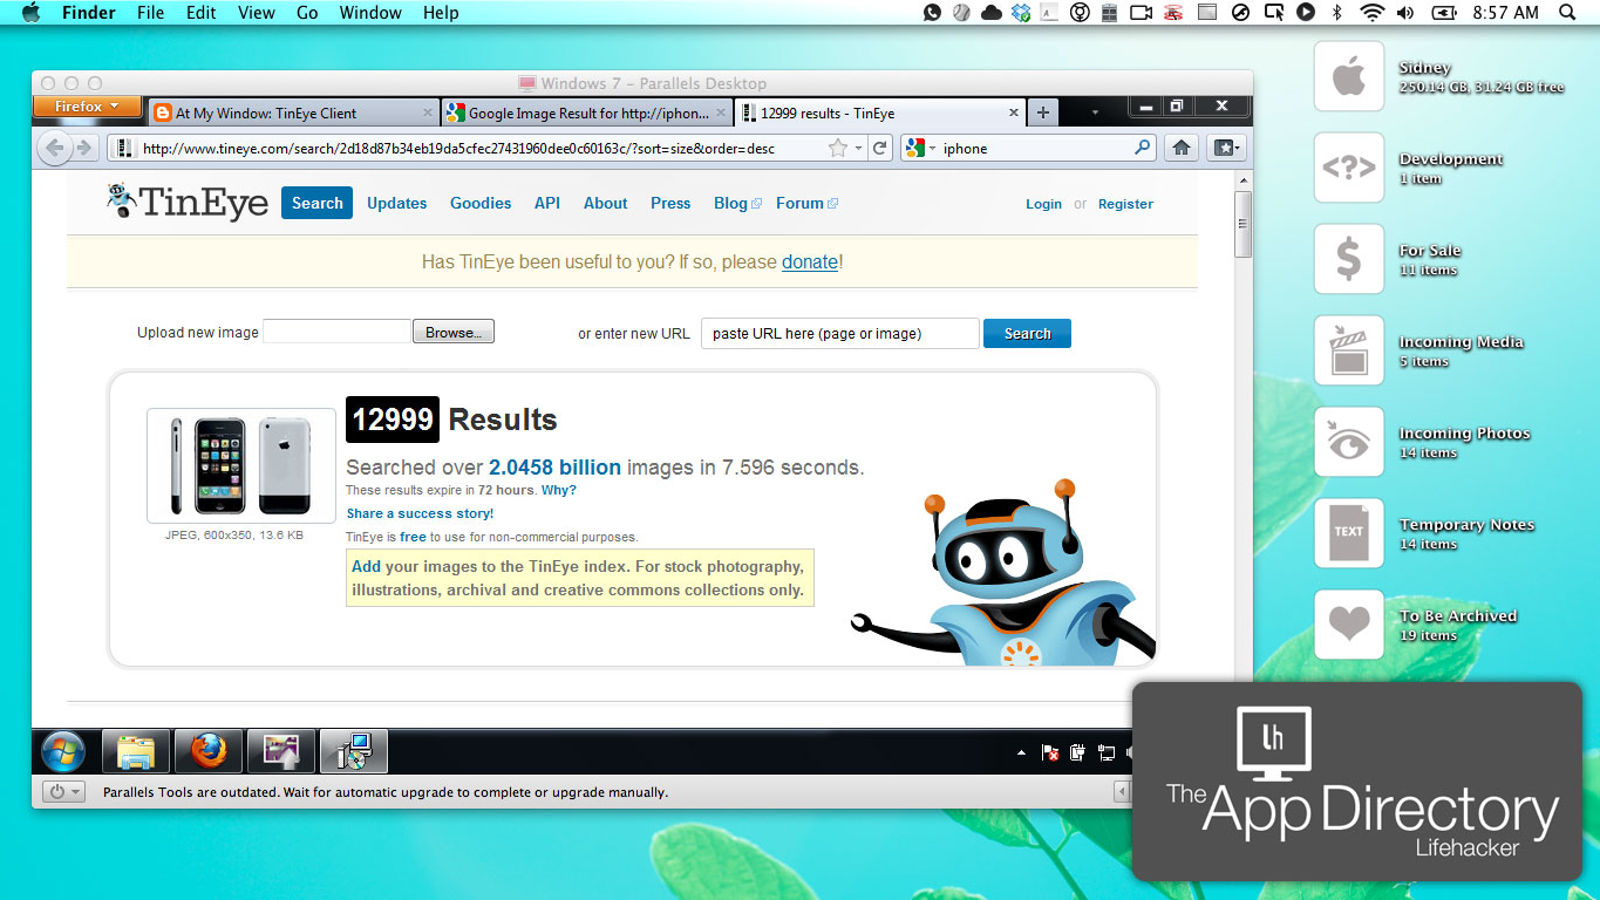Open the Development folder icon
The height and width of the screenshot is (900, 1600).
[x=1349, y=167]
